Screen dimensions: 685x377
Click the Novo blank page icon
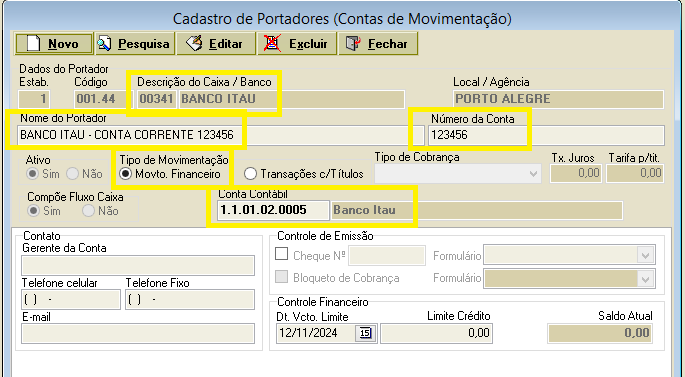point(33,44)
